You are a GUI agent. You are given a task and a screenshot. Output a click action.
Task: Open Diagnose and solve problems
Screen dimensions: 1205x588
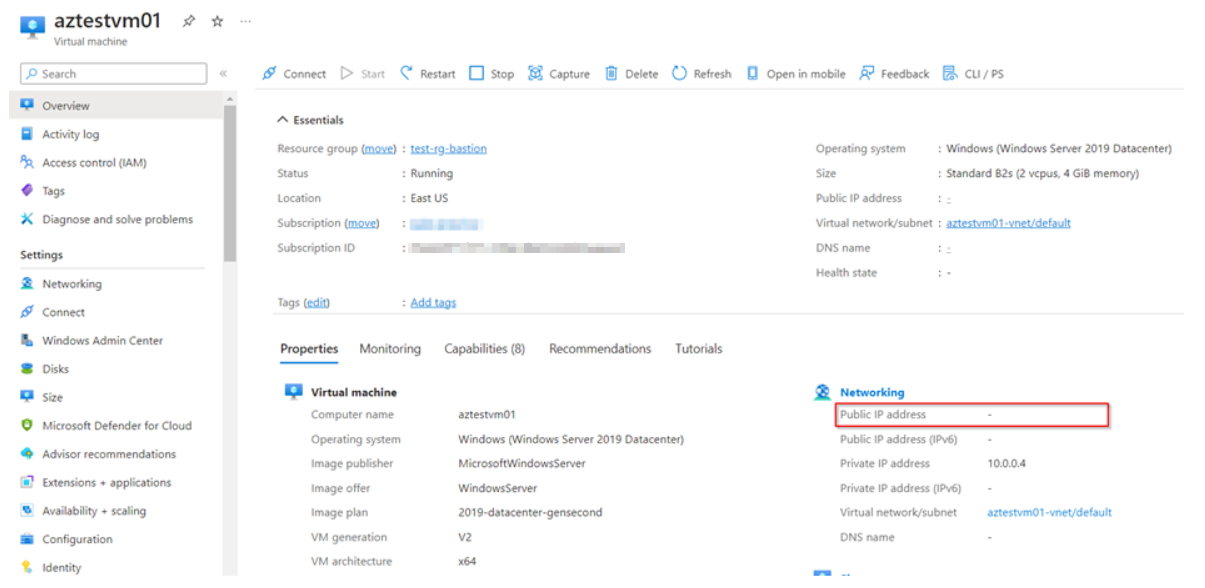115,219
